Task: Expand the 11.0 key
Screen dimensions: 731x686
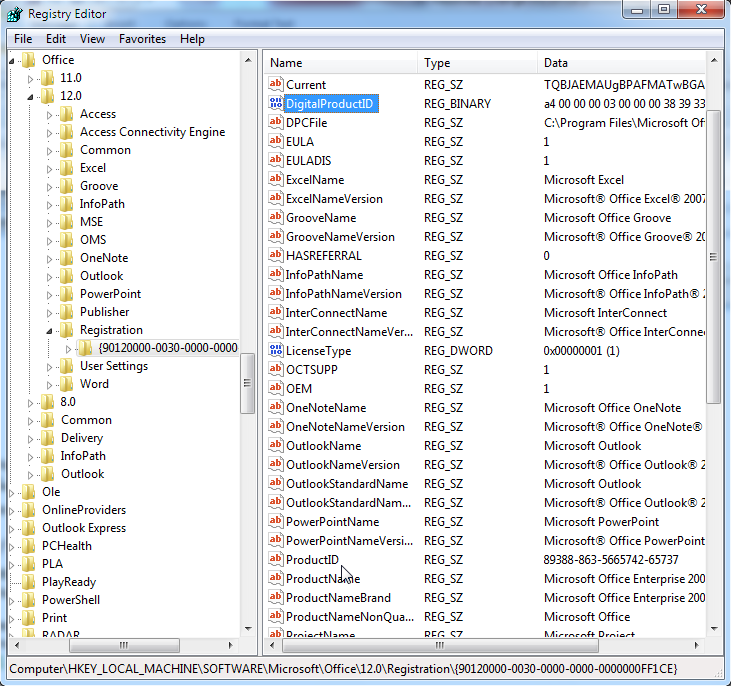Action: click(x=30, y=79)
